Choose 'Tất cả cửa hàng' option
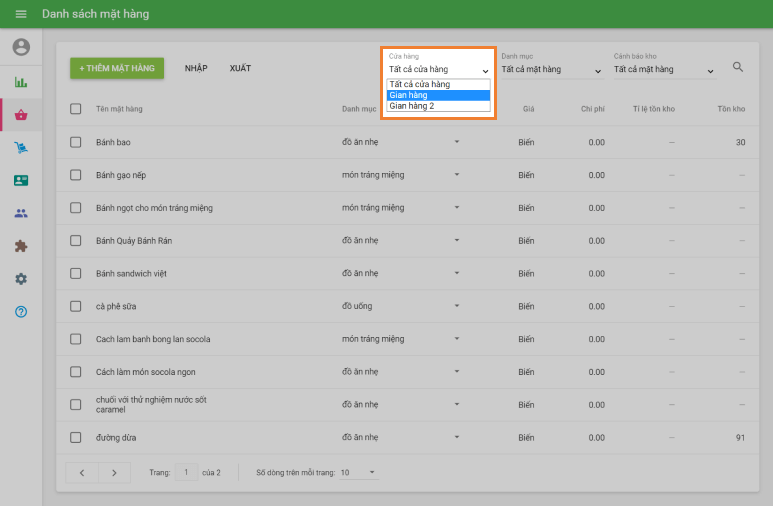The image size is (773, 506). coord(438,84)
